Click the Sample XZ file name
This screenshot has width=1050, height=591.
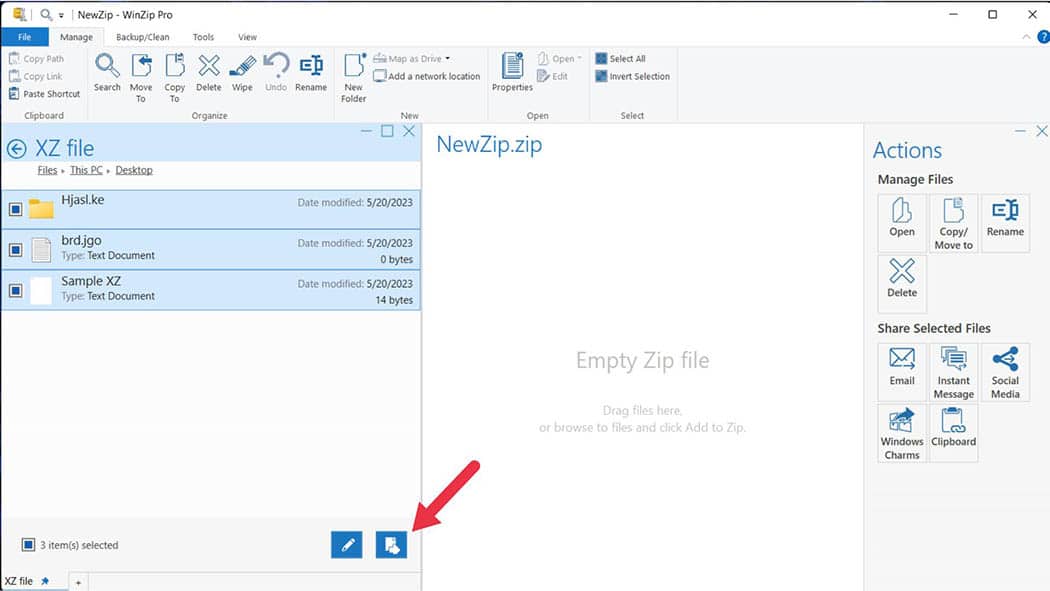(x=91, y=281)
